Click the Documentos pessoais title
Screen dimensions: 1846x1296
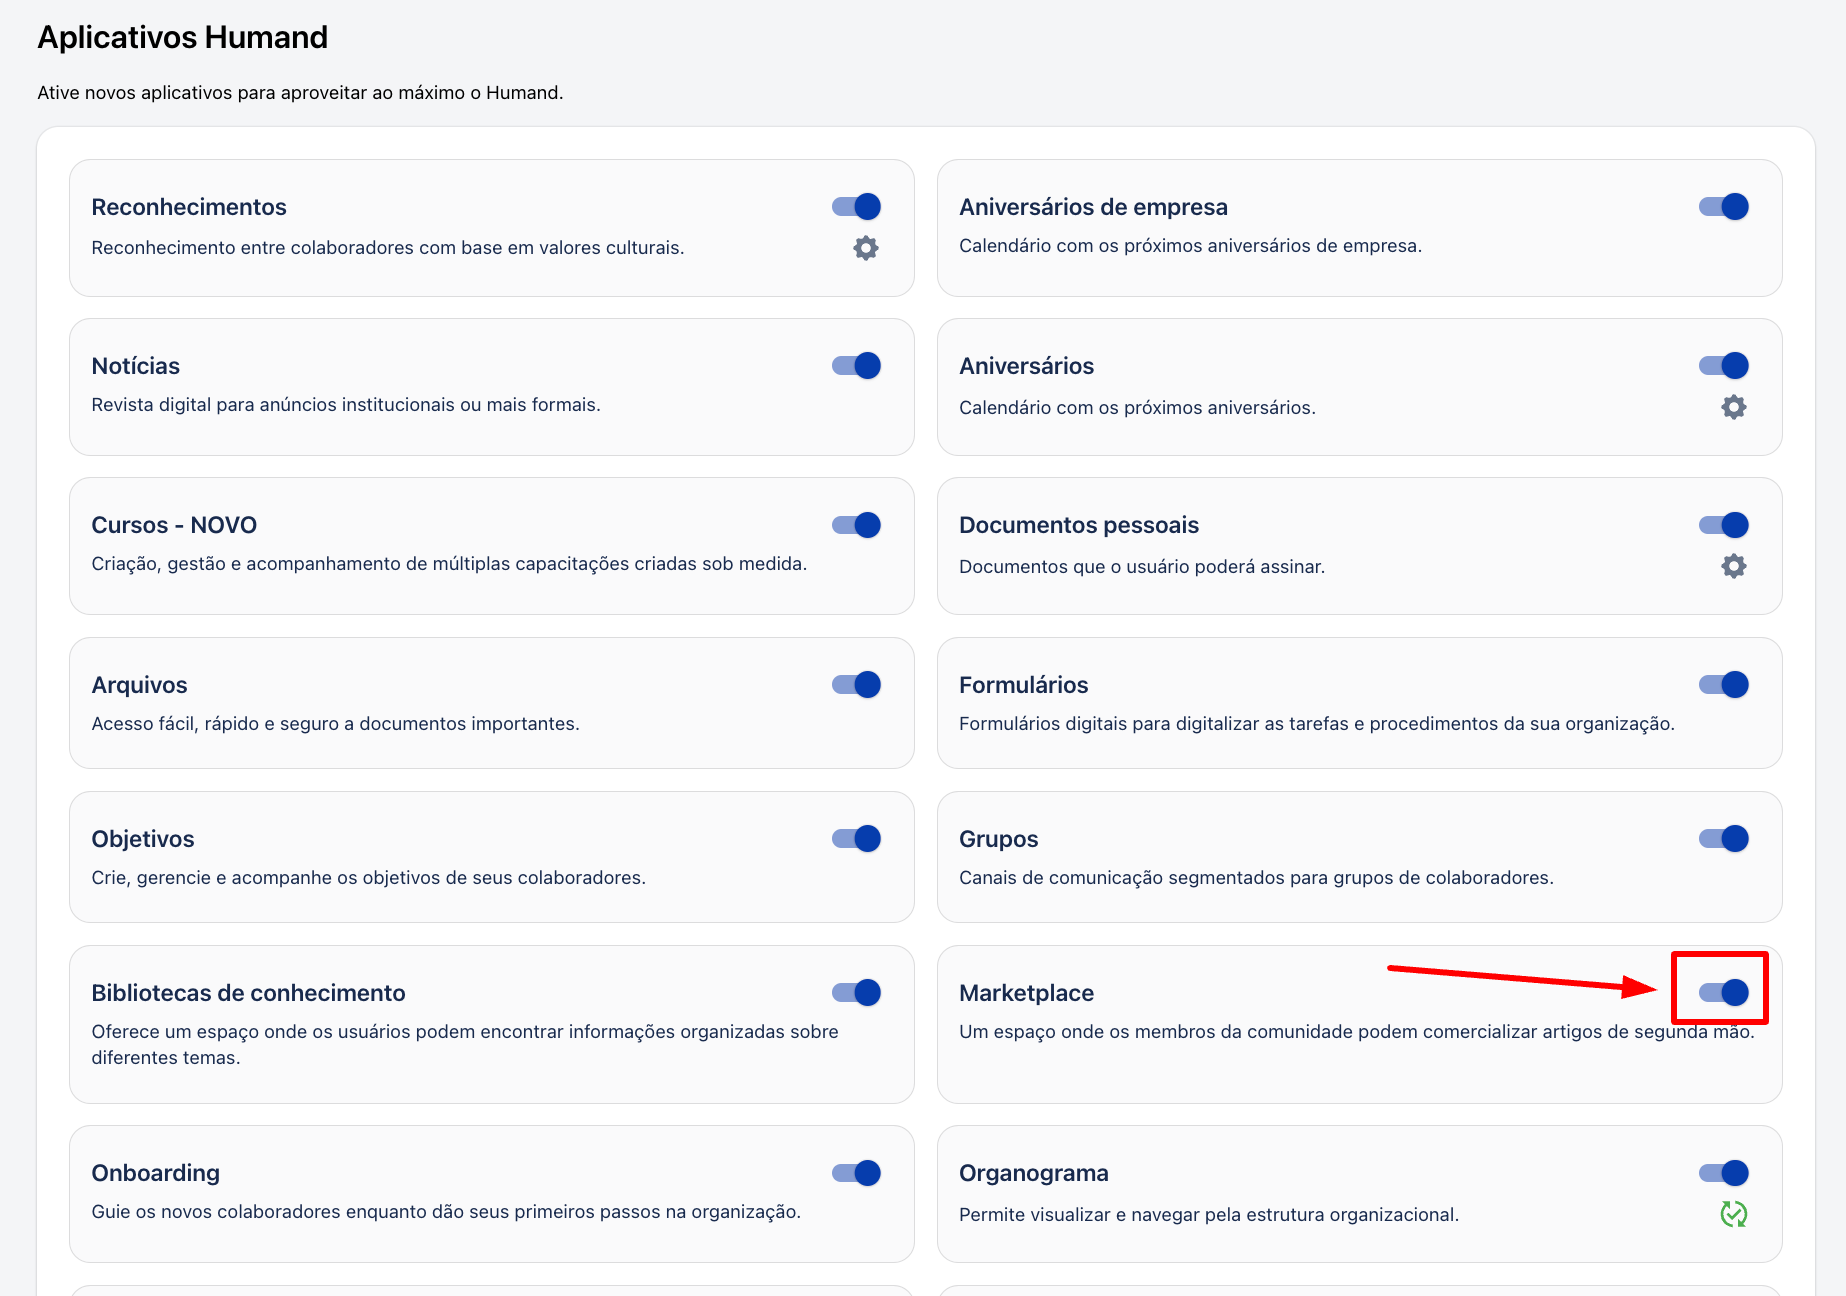pyautogui.click(x=1079, y=525)
